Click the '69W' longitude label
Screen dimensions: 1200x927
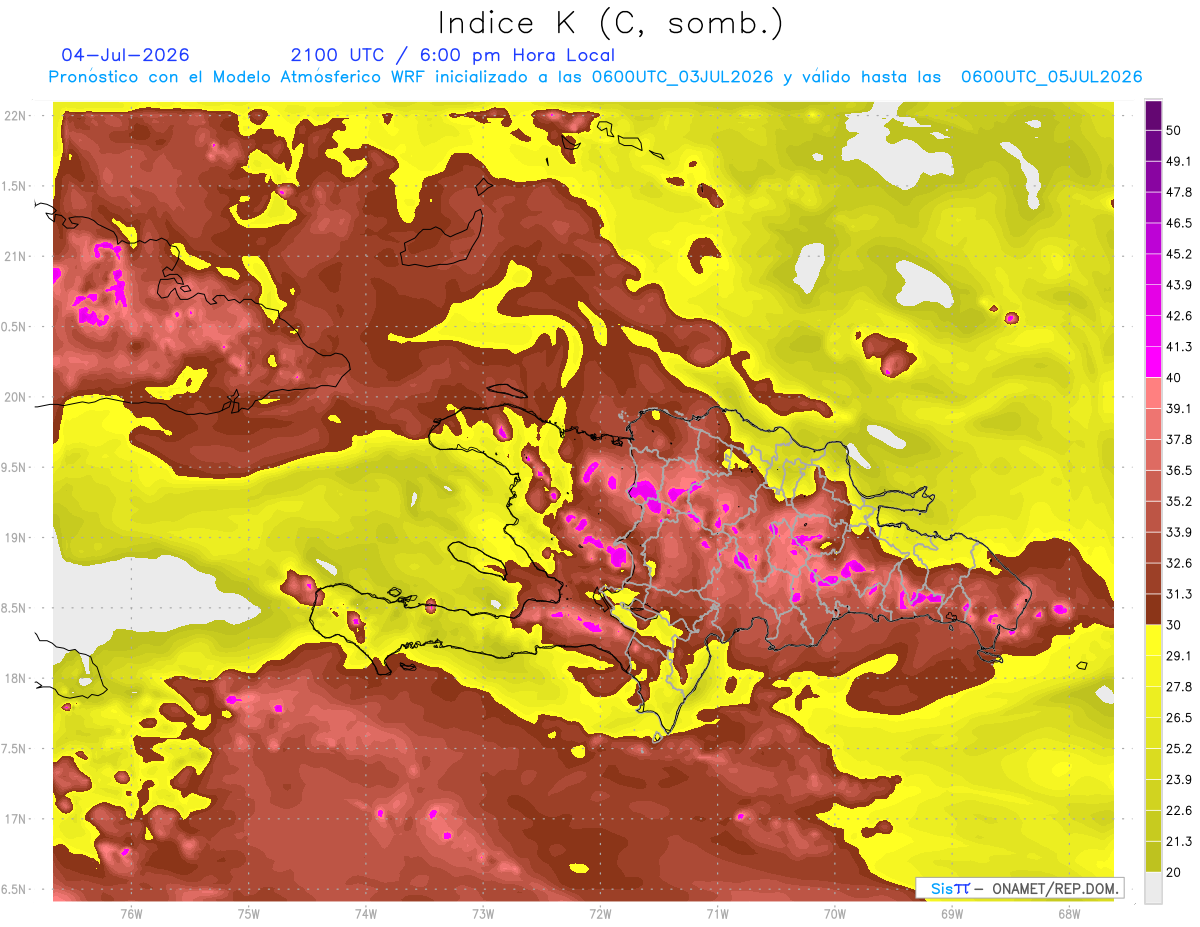(x=952, y=913)
